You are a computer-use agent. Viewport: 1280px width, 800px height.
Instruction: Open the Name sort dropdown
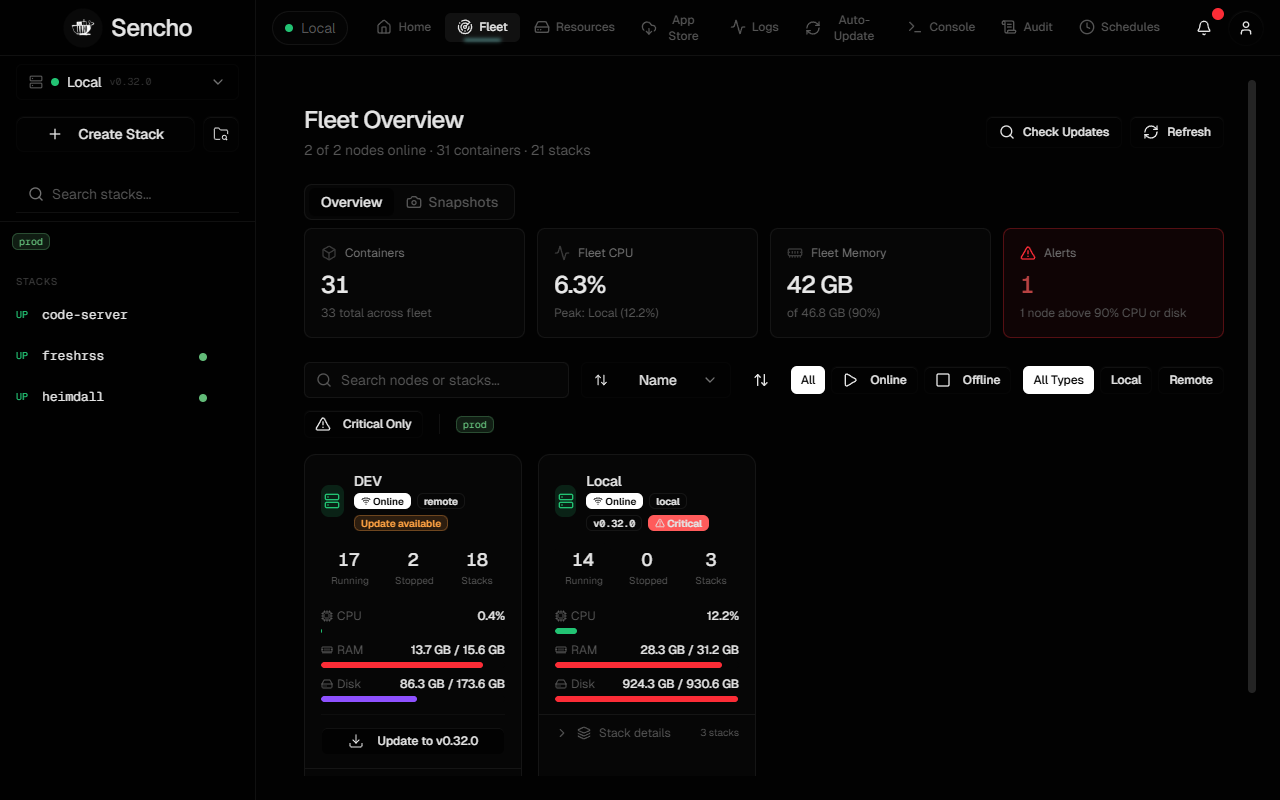[677, 380]
